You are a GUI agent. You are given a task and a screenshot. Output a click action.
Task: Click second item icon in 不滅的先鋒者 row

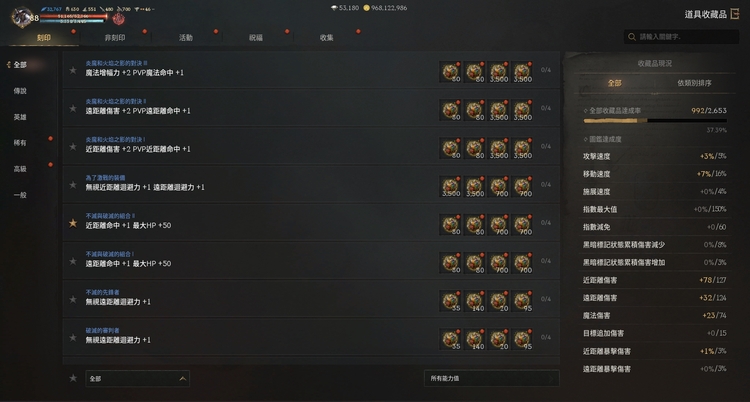[x=474, y=301]
